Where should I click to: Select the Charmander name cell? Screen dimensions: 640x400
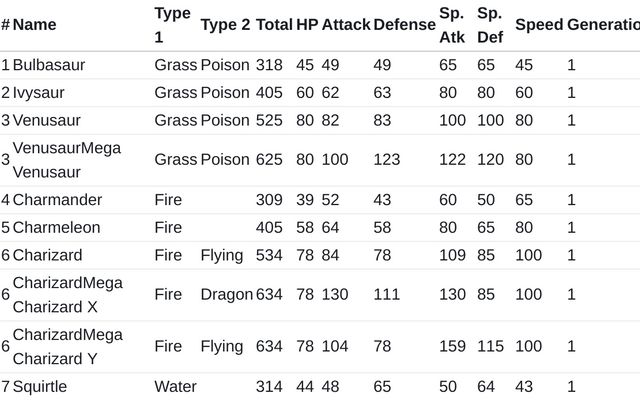pos(57,200)
